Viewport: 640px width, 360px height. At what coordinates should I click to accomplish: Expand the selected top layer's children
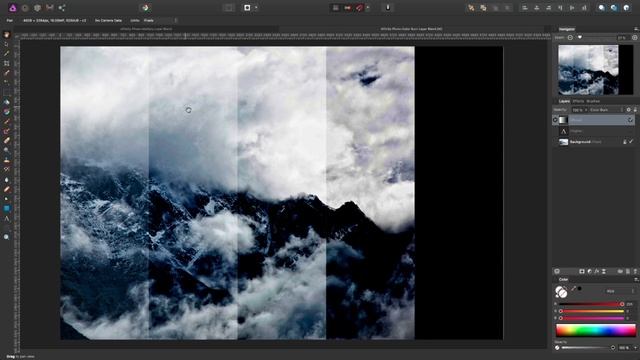[555, 120]
